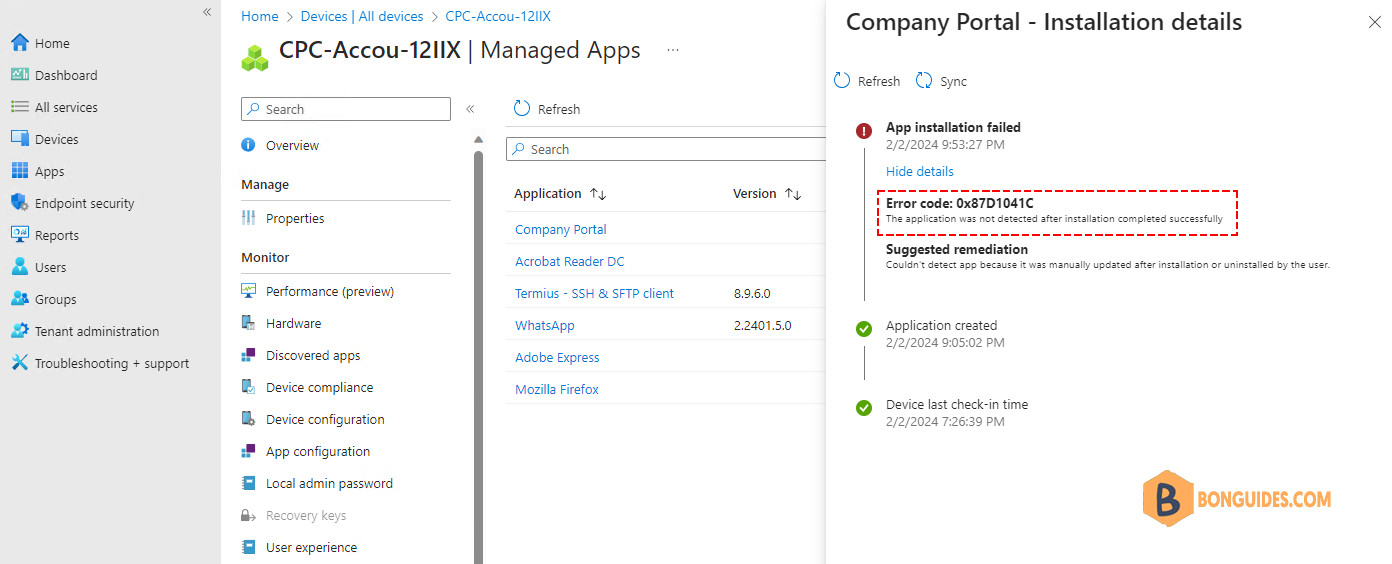Viewport: 1392px width, 564px height.
Task: Select Overview menu item text
Action: [292, 145]
